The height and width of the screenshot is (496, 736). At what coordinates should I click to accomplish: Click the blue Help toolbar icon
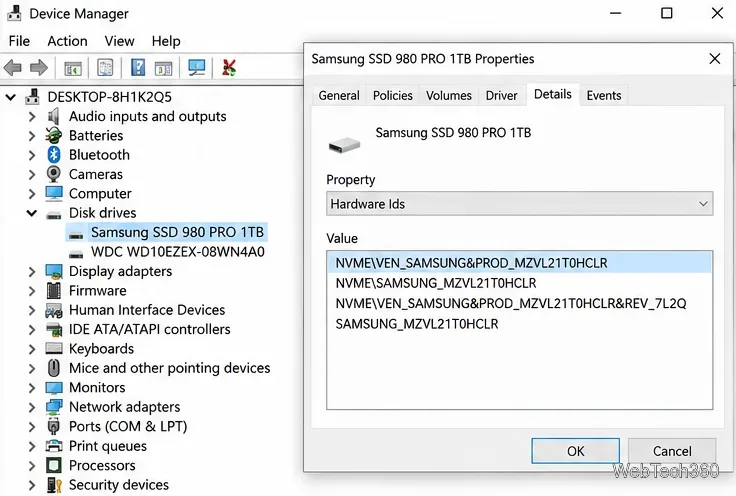[138, 68]
